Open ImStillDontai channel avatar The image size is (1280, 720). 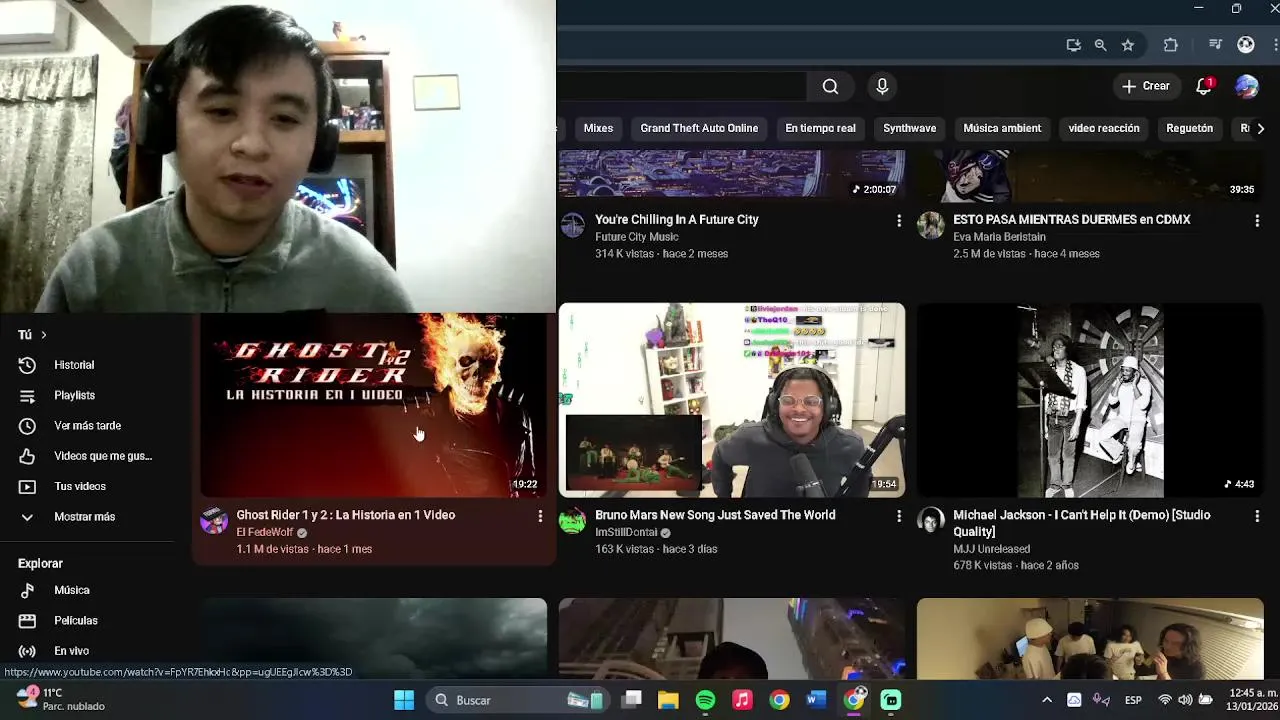click(x=573, y=521)
